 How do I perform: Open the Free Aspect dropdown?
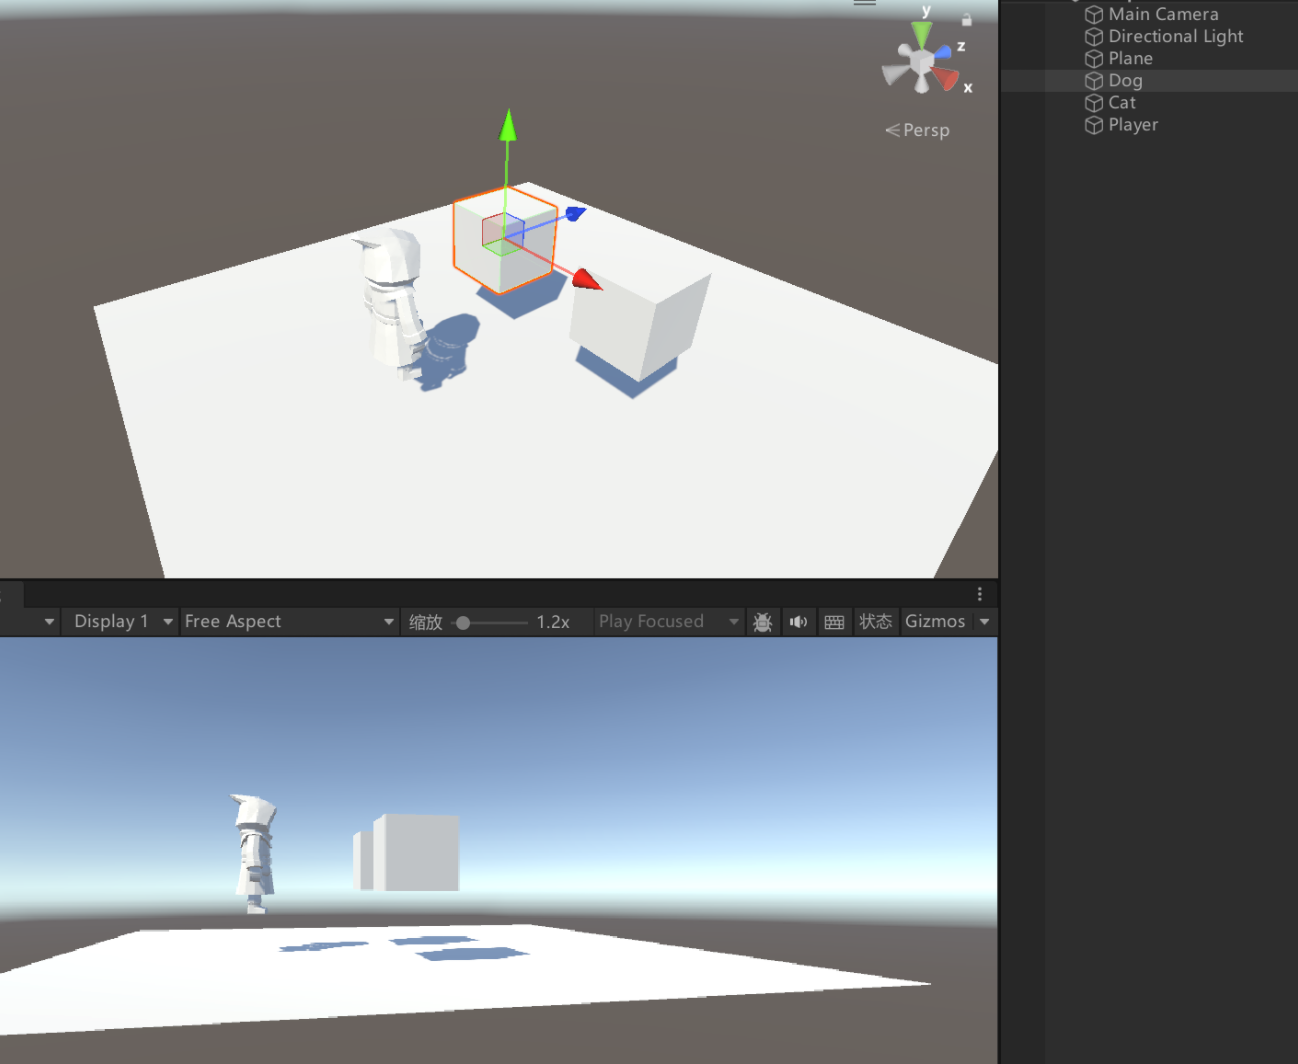click(x=289, y=621)
